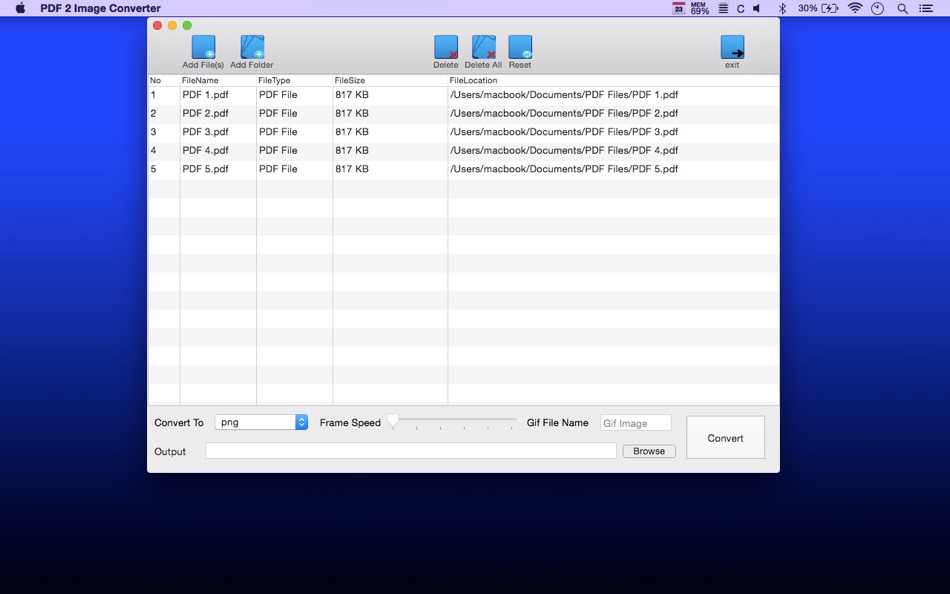Screen dimensions: 950x594
Task: Select the PDF 3.pdf file name
Action: coord(205,132)
